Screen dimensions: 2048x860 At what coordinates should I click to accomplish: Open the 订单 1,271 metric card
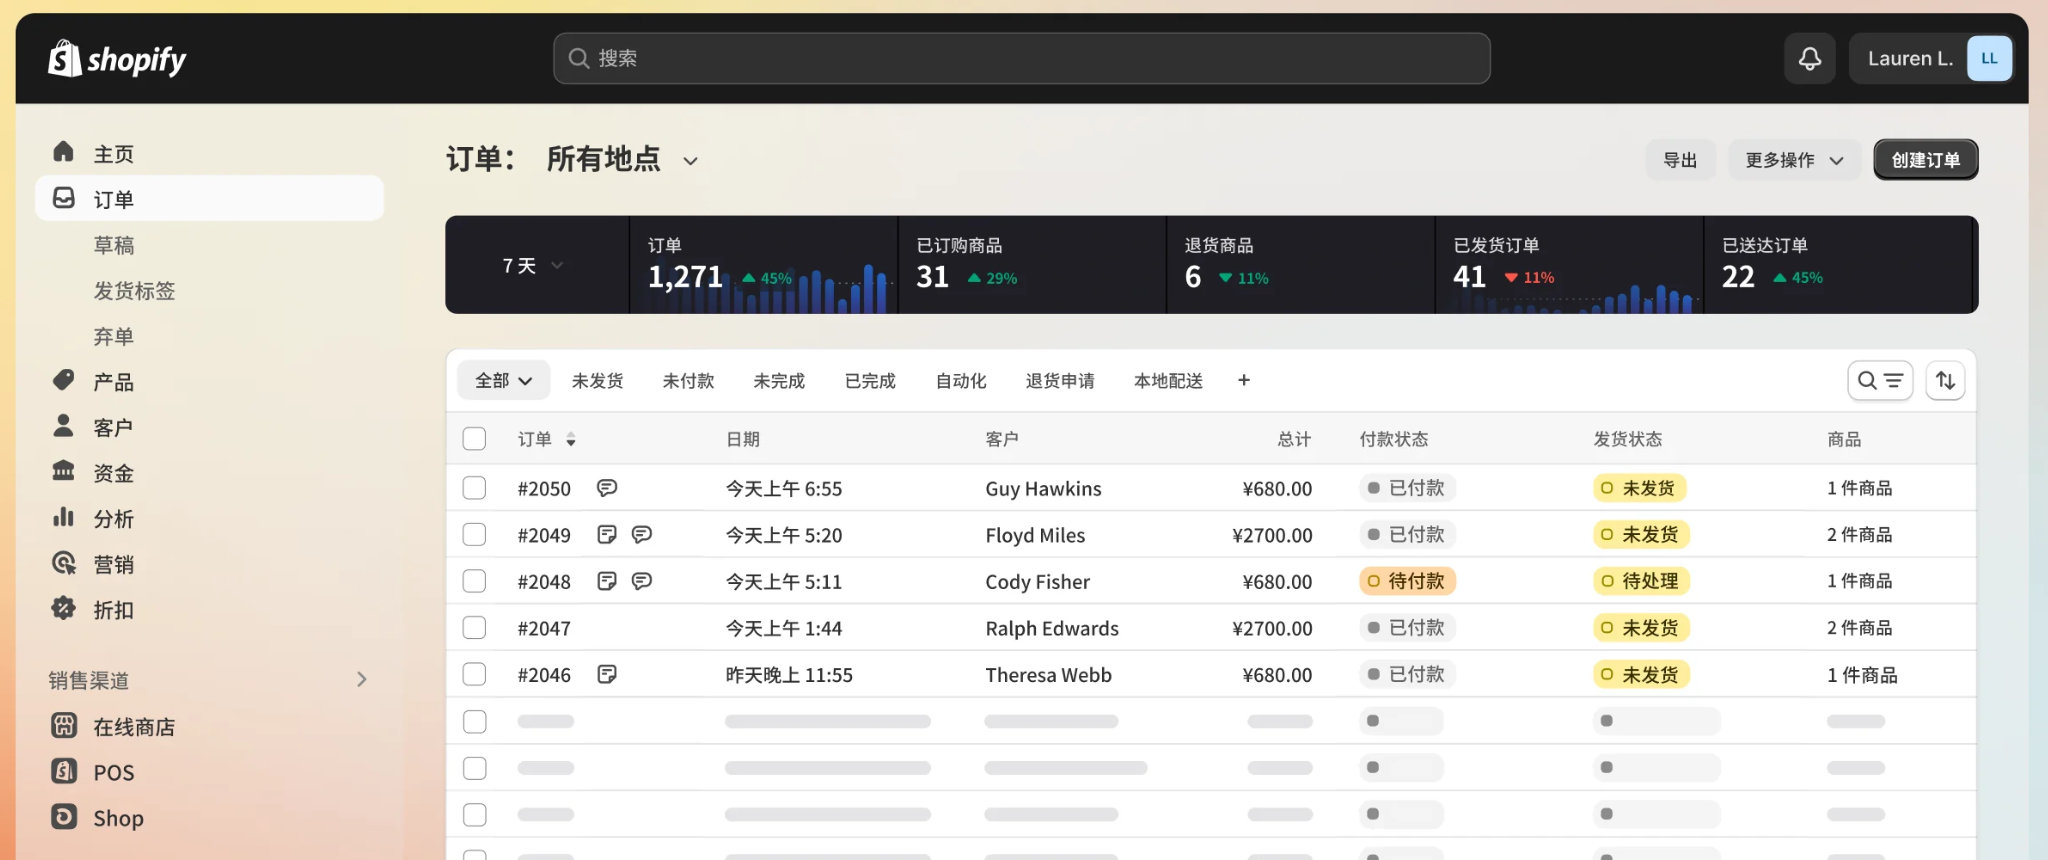pos(764,265)
